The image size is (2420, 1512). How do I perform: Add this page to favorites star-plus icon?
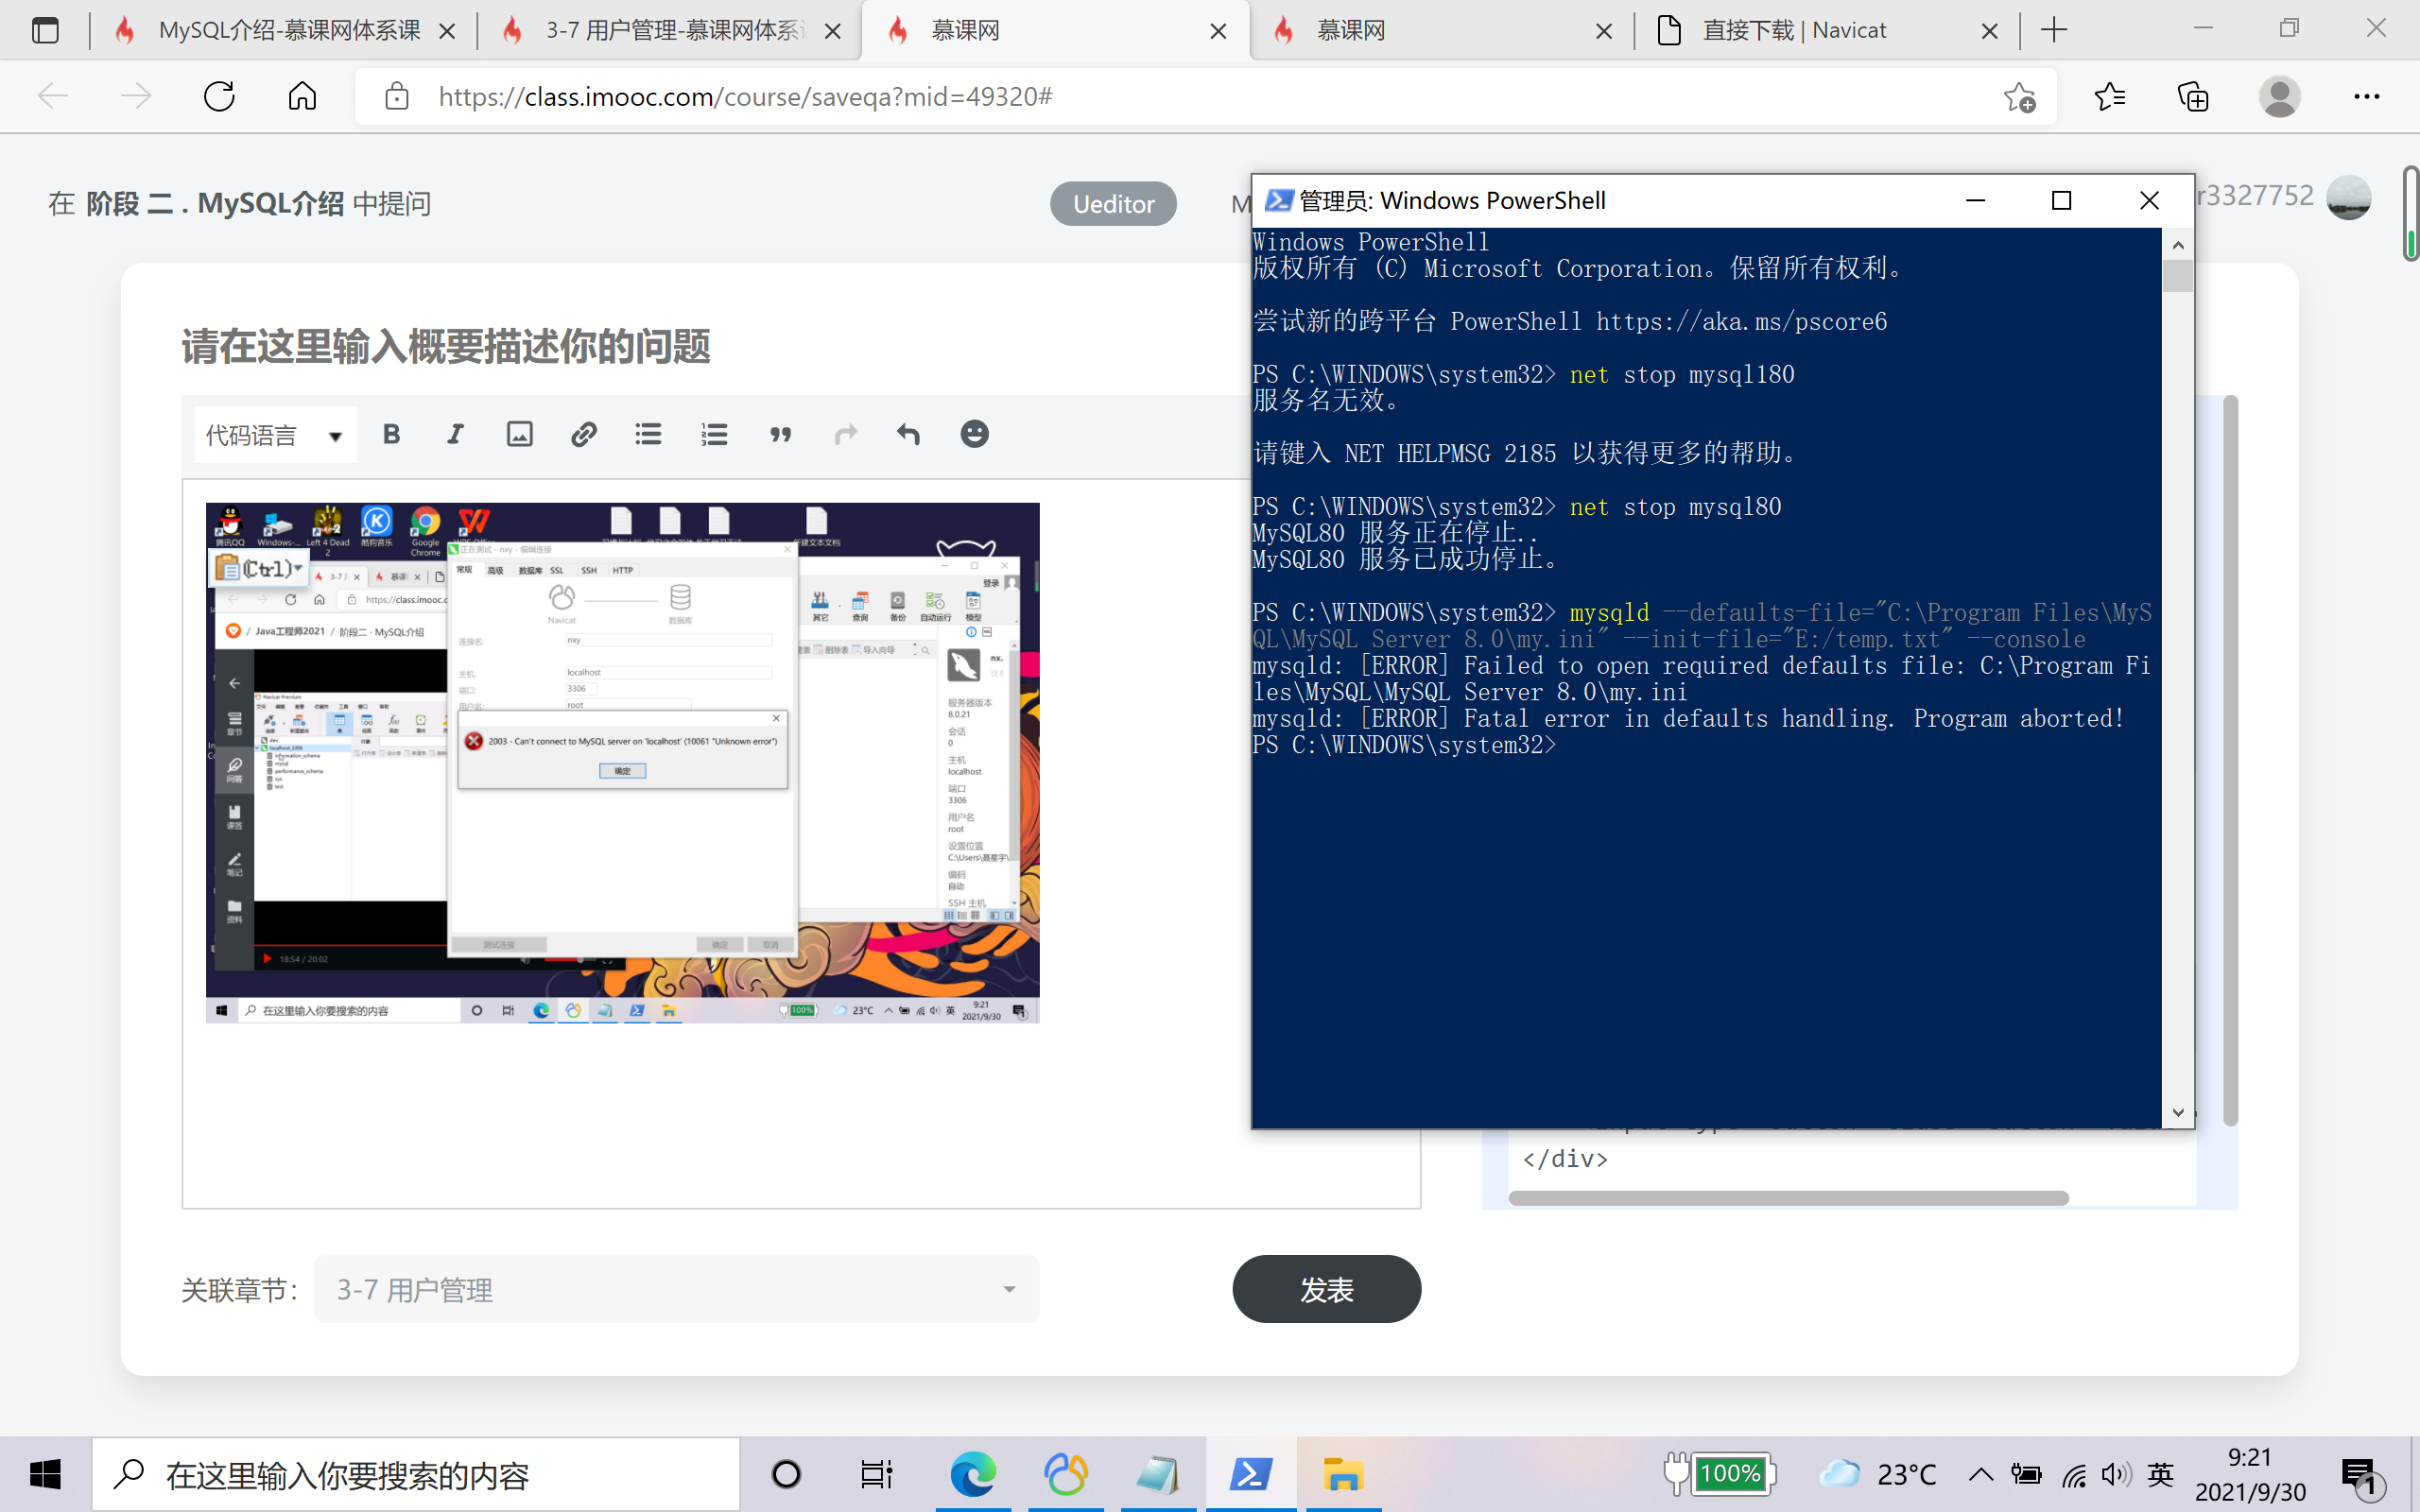2019,96
